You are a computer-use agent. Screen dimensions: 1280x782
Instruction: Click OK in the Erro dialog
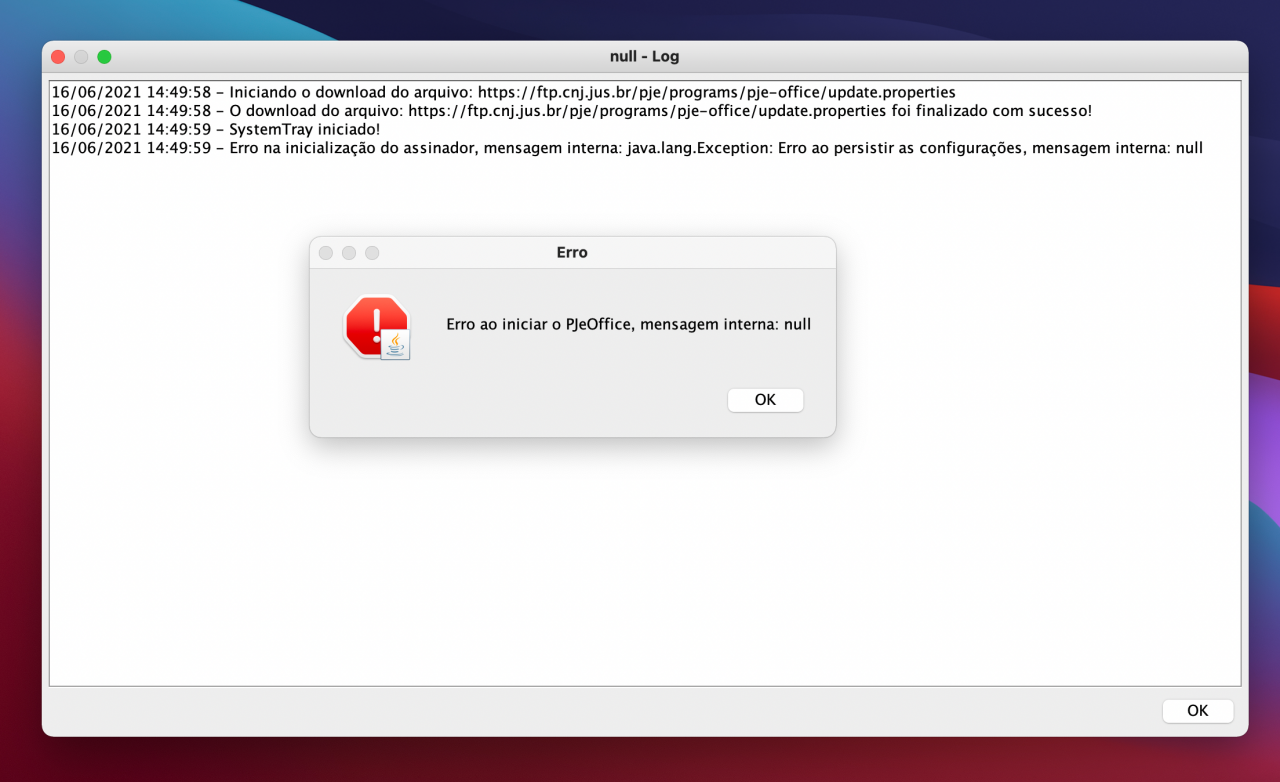tap(765, 400)
